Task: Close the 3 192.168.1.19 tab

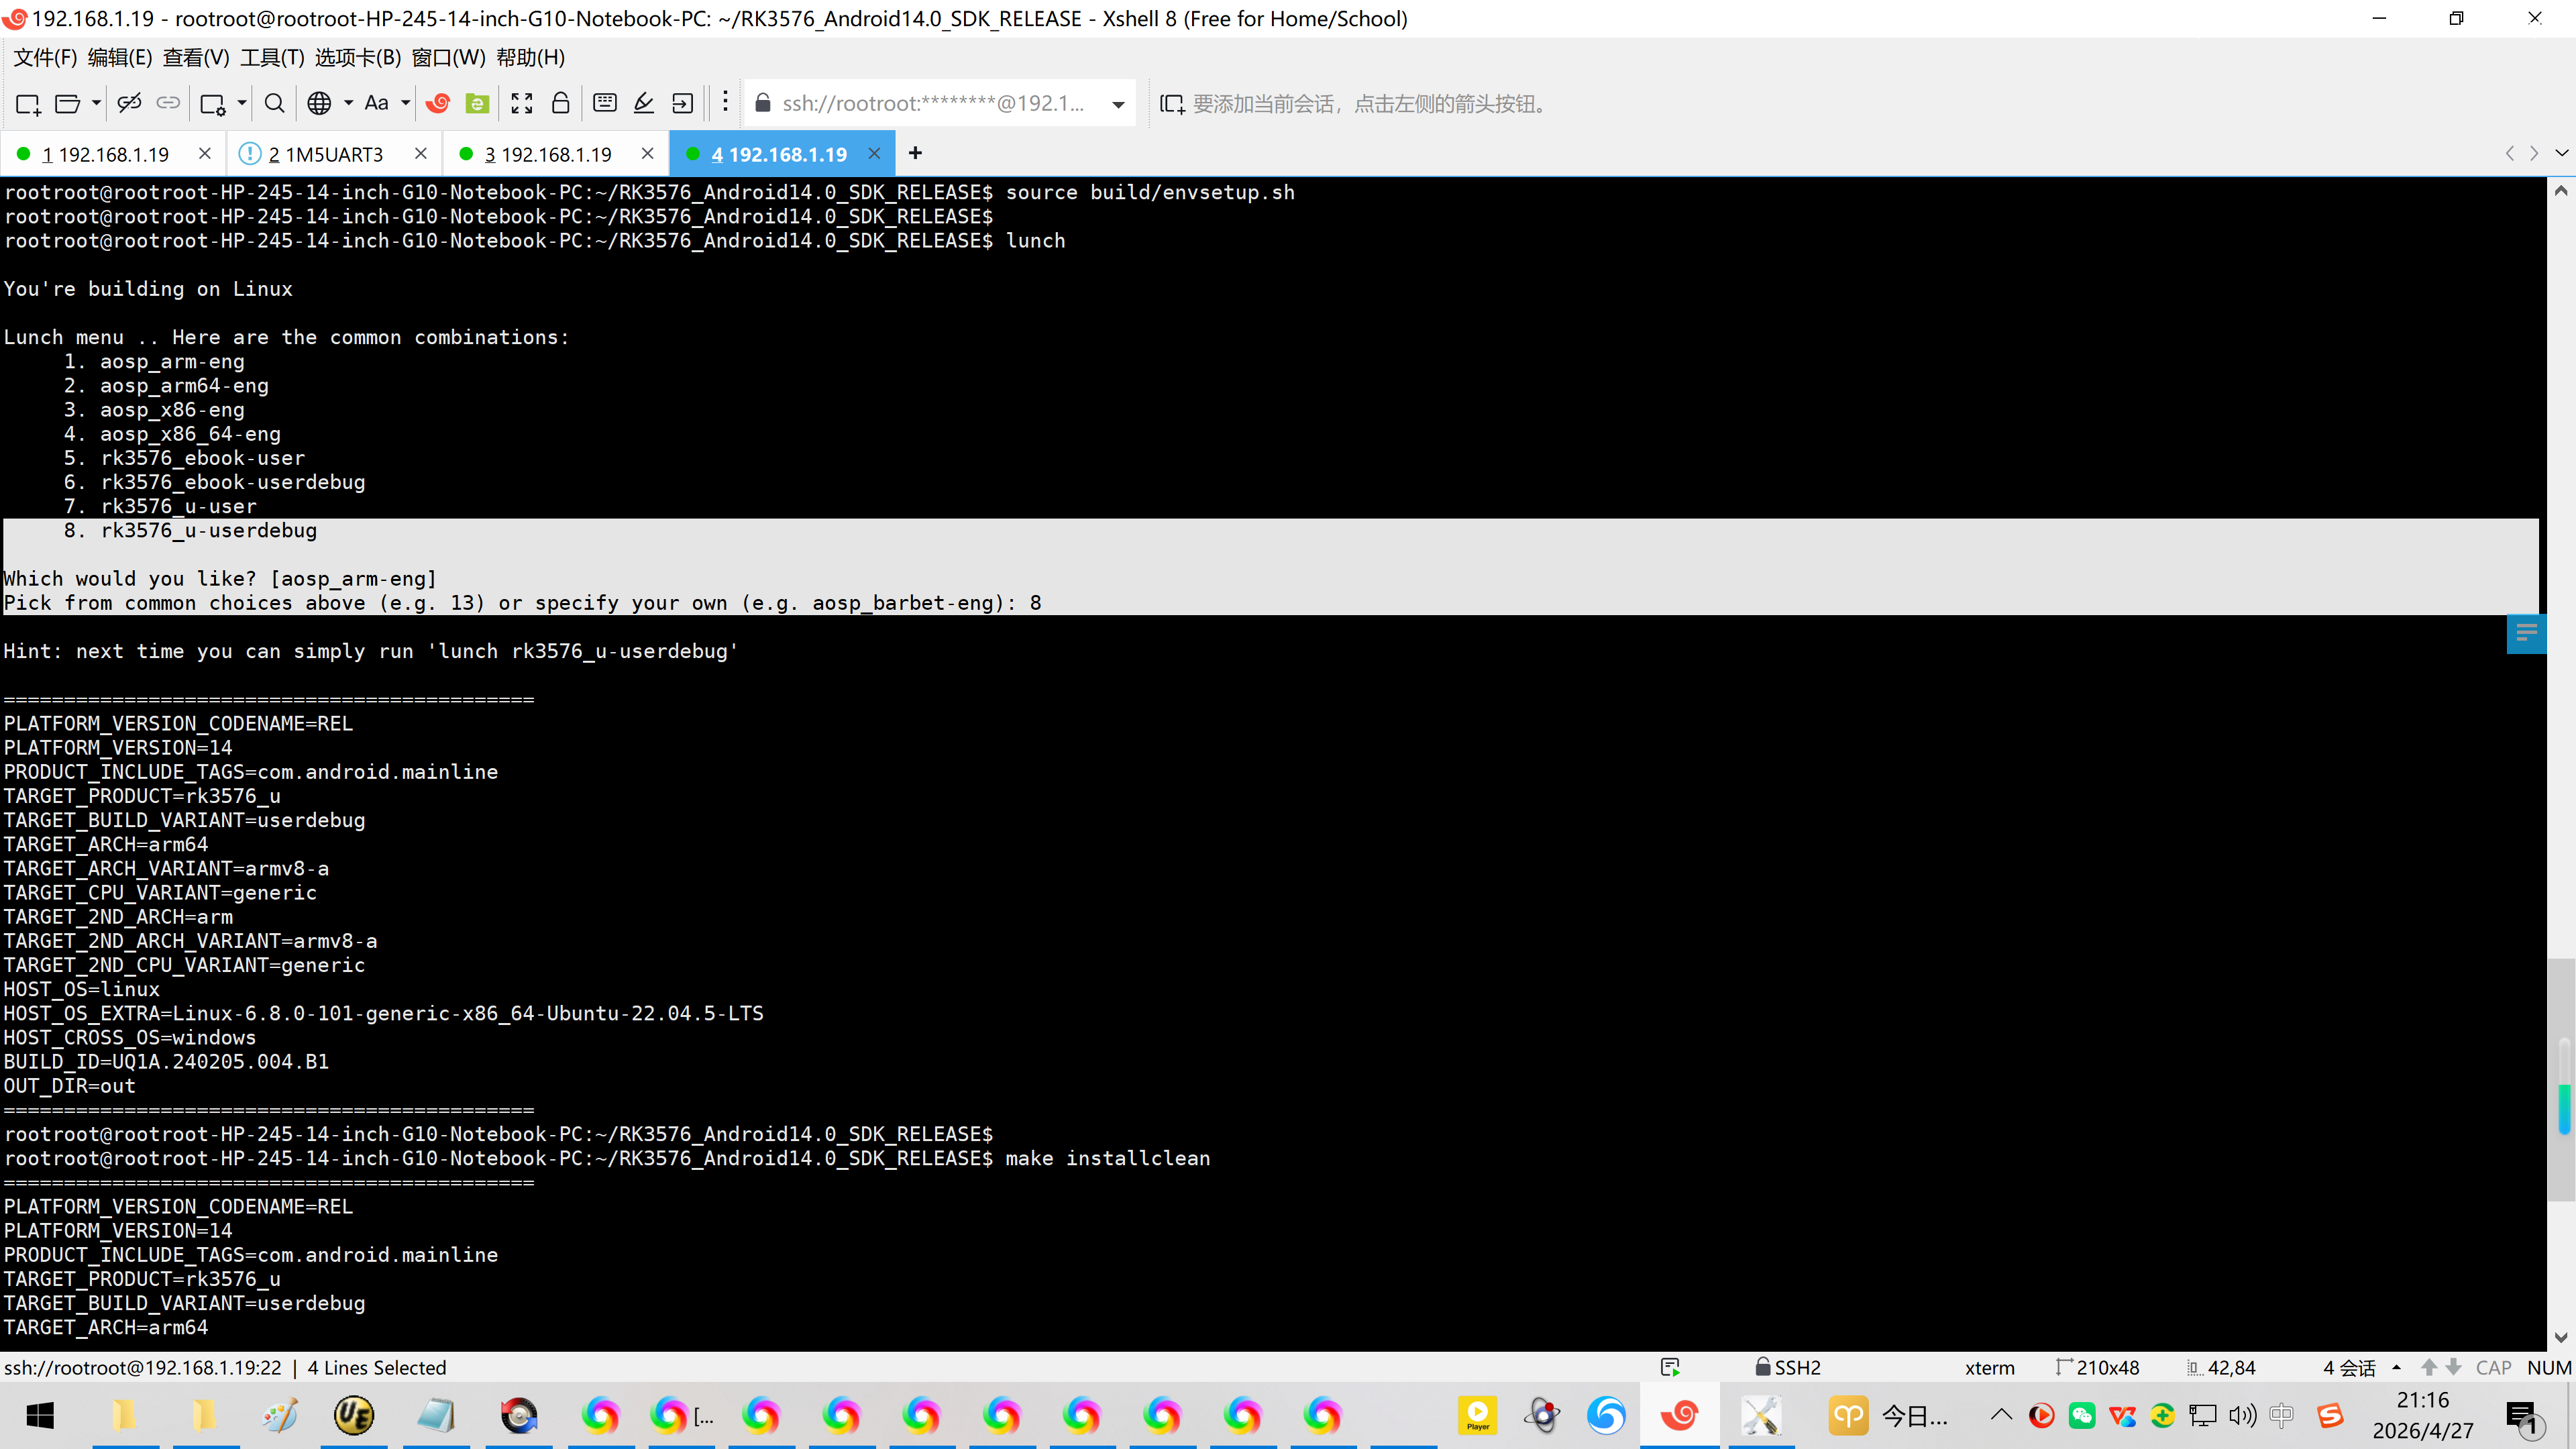Action: pyautogui.click(x=647, y=153)
